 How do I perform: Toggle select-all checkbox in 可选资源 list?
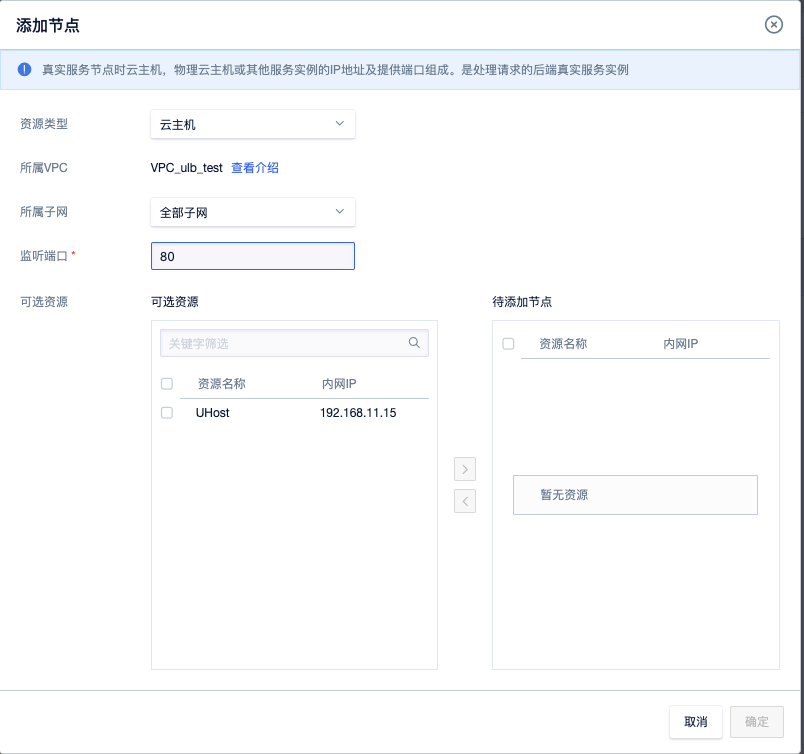coord(167,383)
